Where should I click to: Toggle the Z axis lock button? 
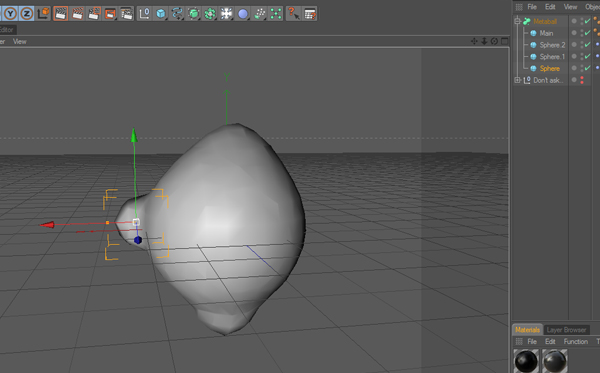click(26, 14)
